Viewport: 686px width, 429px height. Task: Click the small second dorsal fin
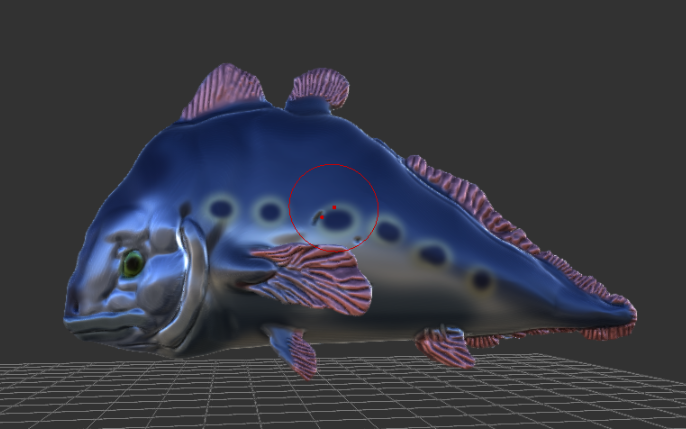tap(320, 87)
